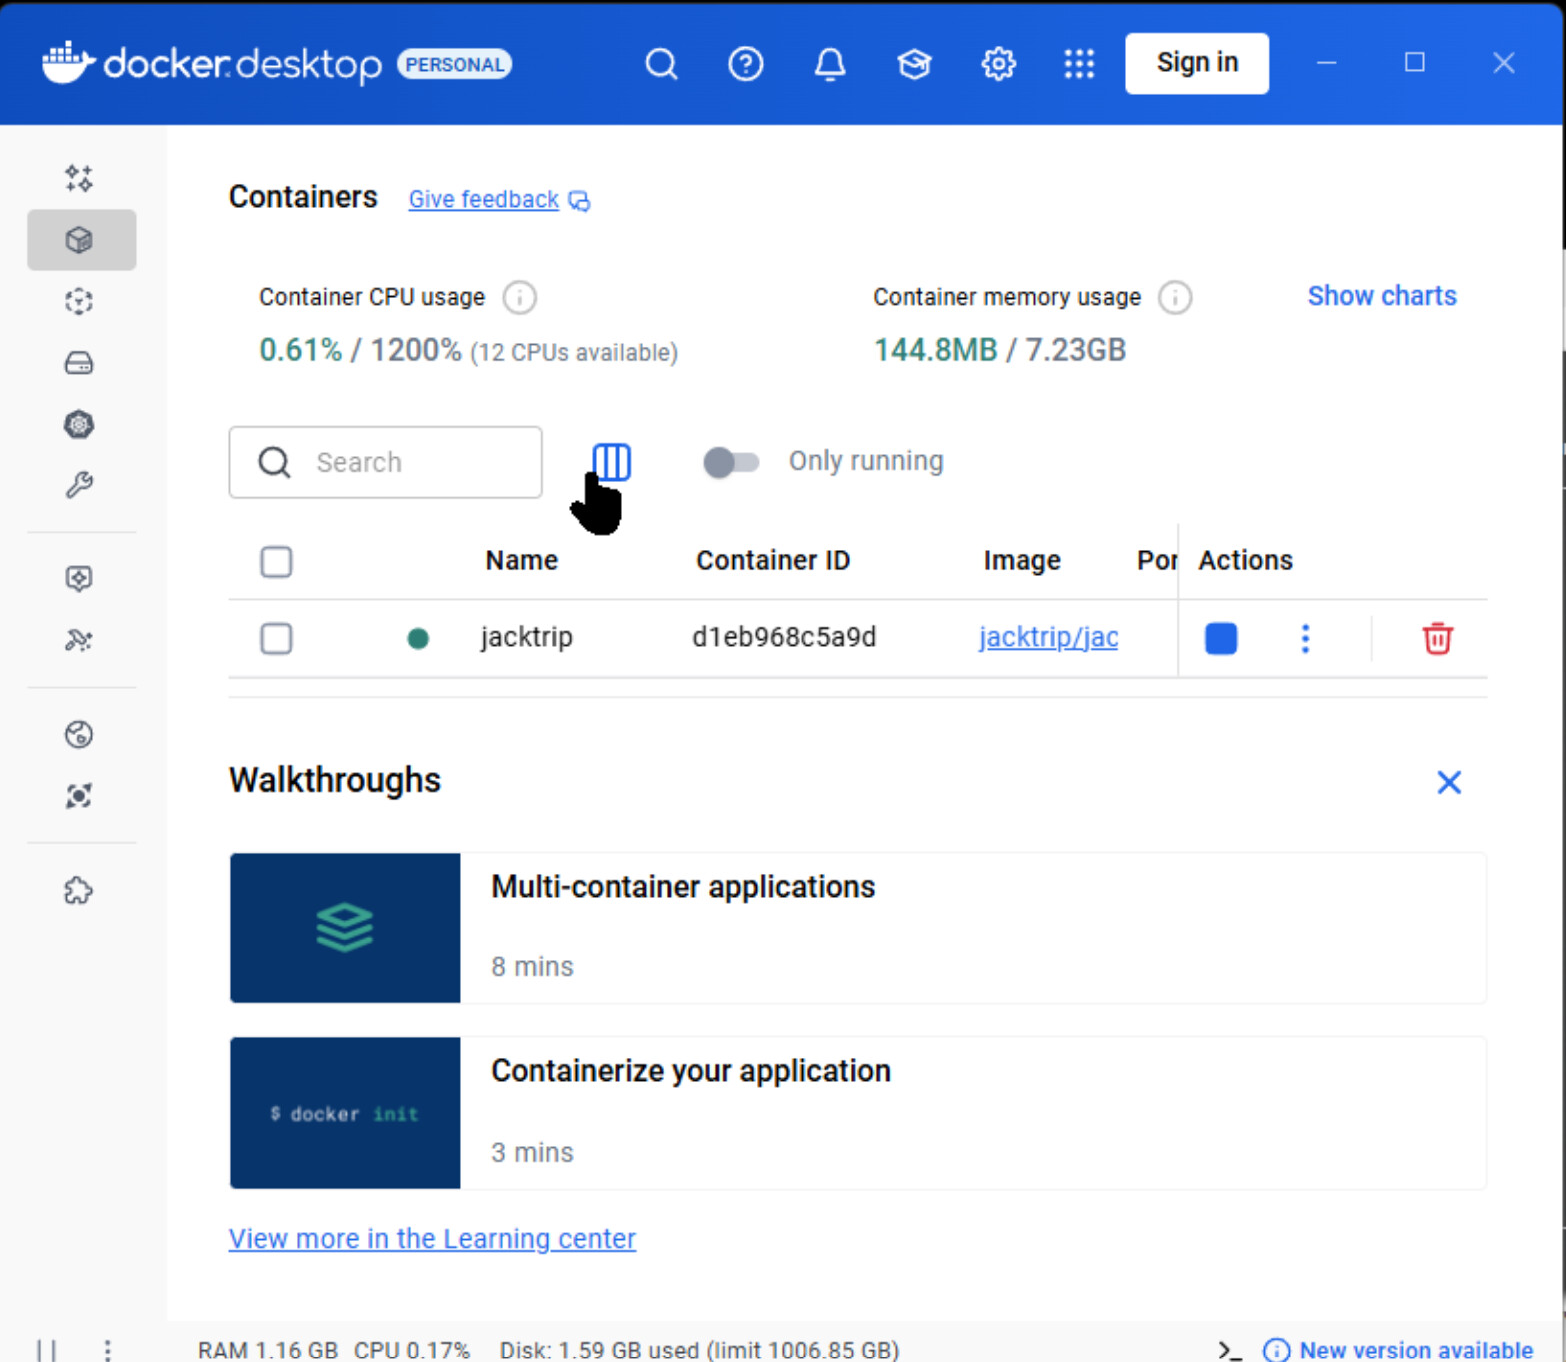Select the Containers icon in the sidebar

click(x=80, y=240)
